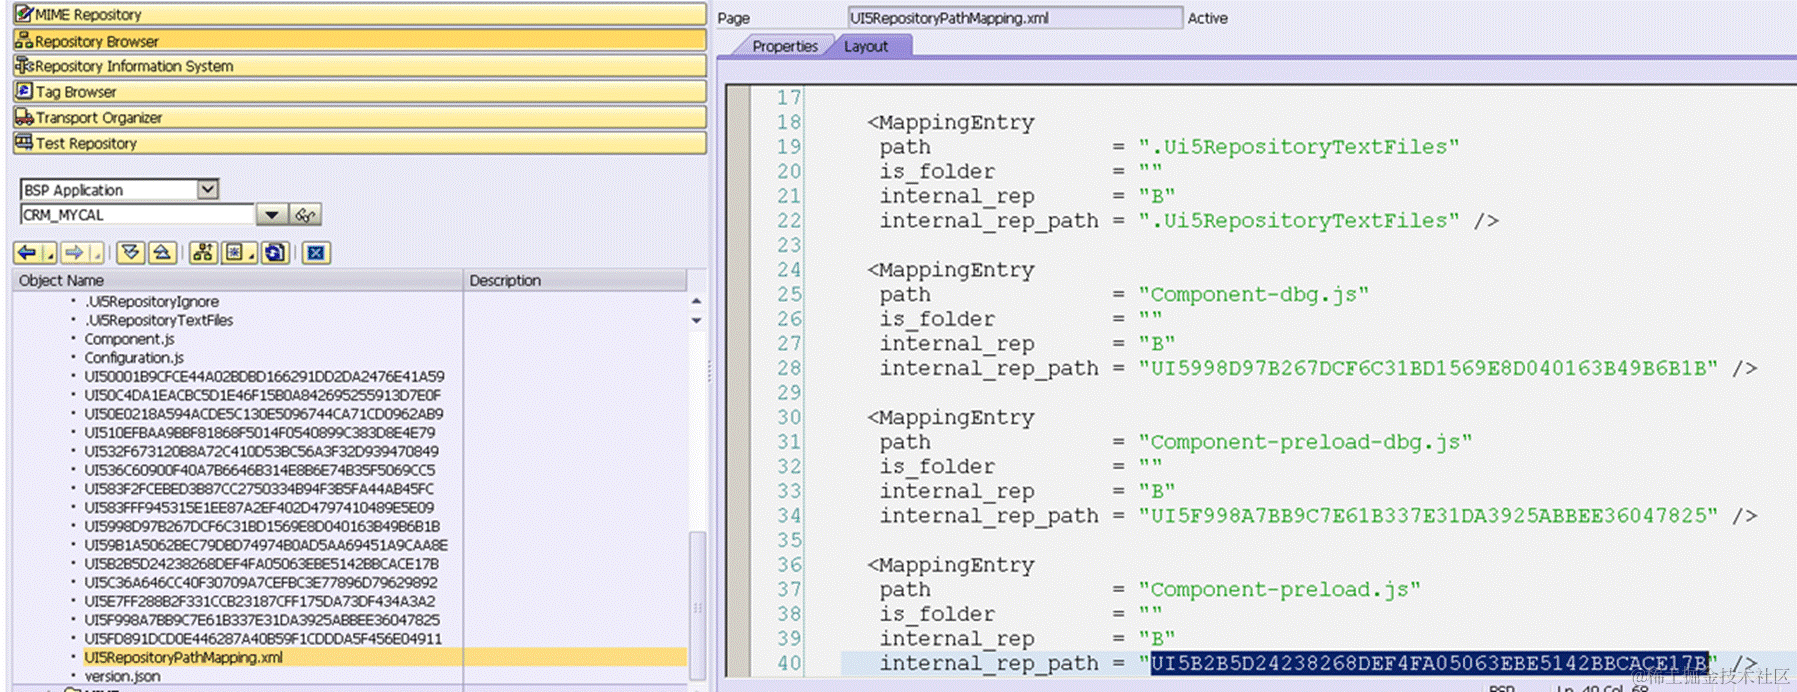The height and width of the screenshot is (692, 1797).
Task: Click highlighted UI5B2B5D24238268DEF4FA05063EBE5142BBCACE17B text in editor
Action: point(1429,663)
